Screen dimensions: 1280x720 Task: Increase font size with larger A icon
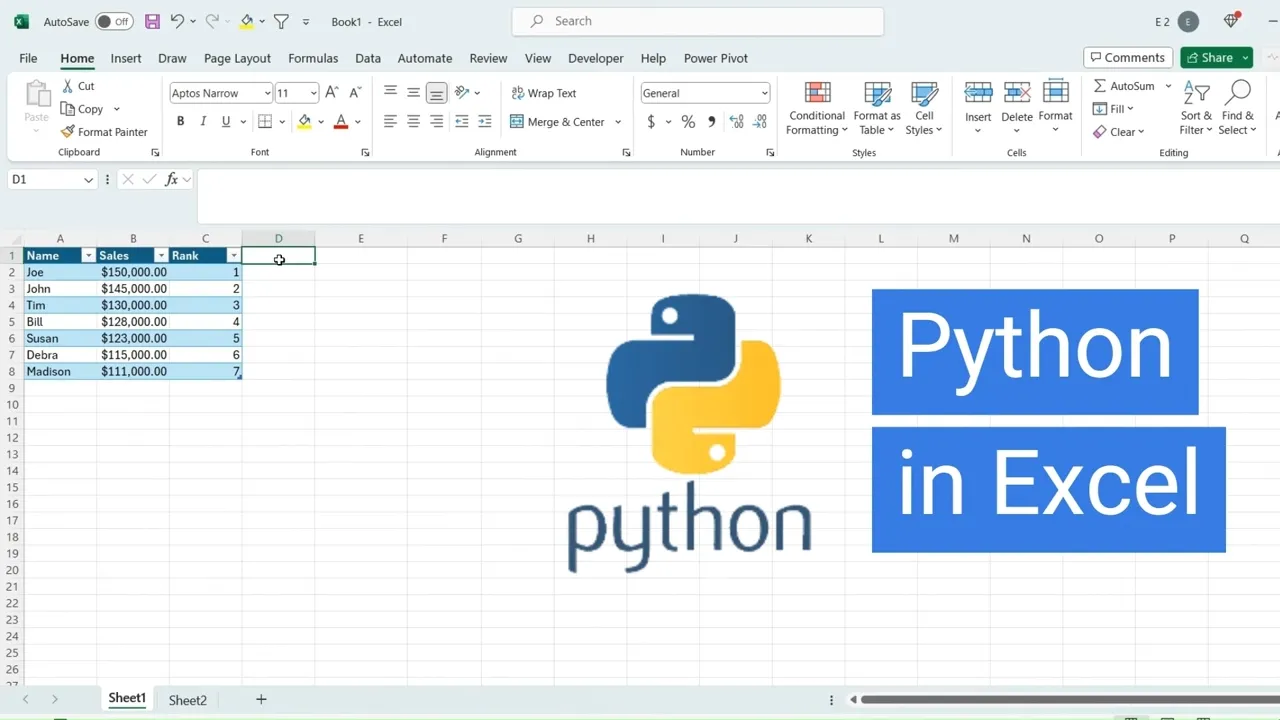(x=332, y=93)
